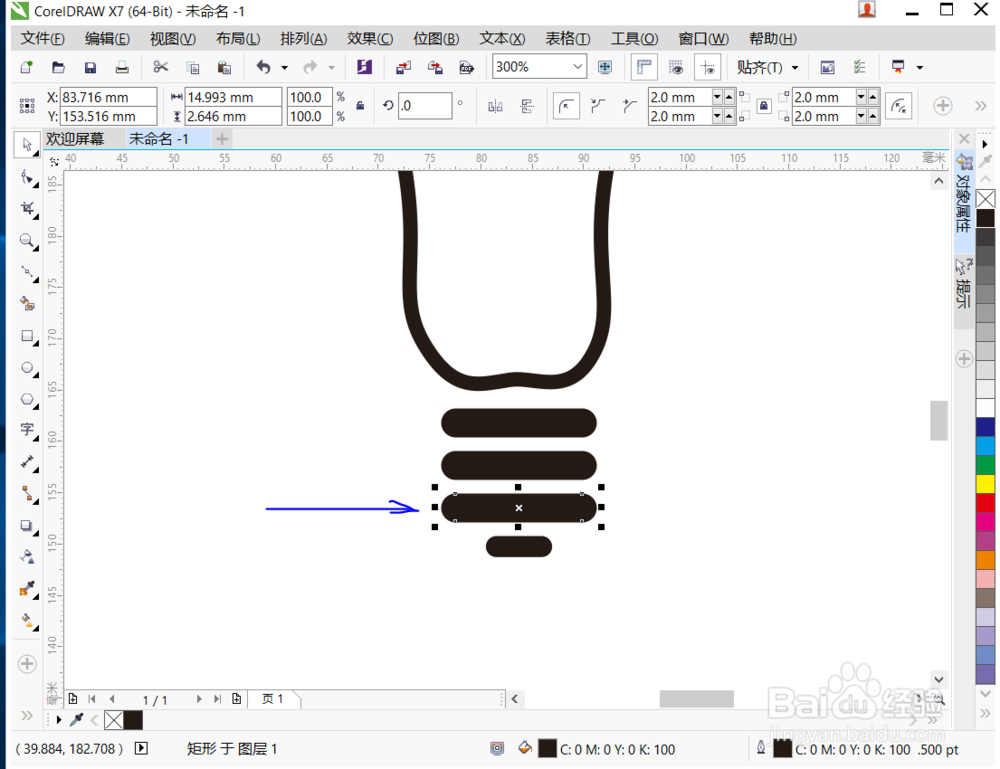Image resolution: width=1000 pixels, height=769 pixels.
Task: Click the Import icon
Action: pos(403,67)
